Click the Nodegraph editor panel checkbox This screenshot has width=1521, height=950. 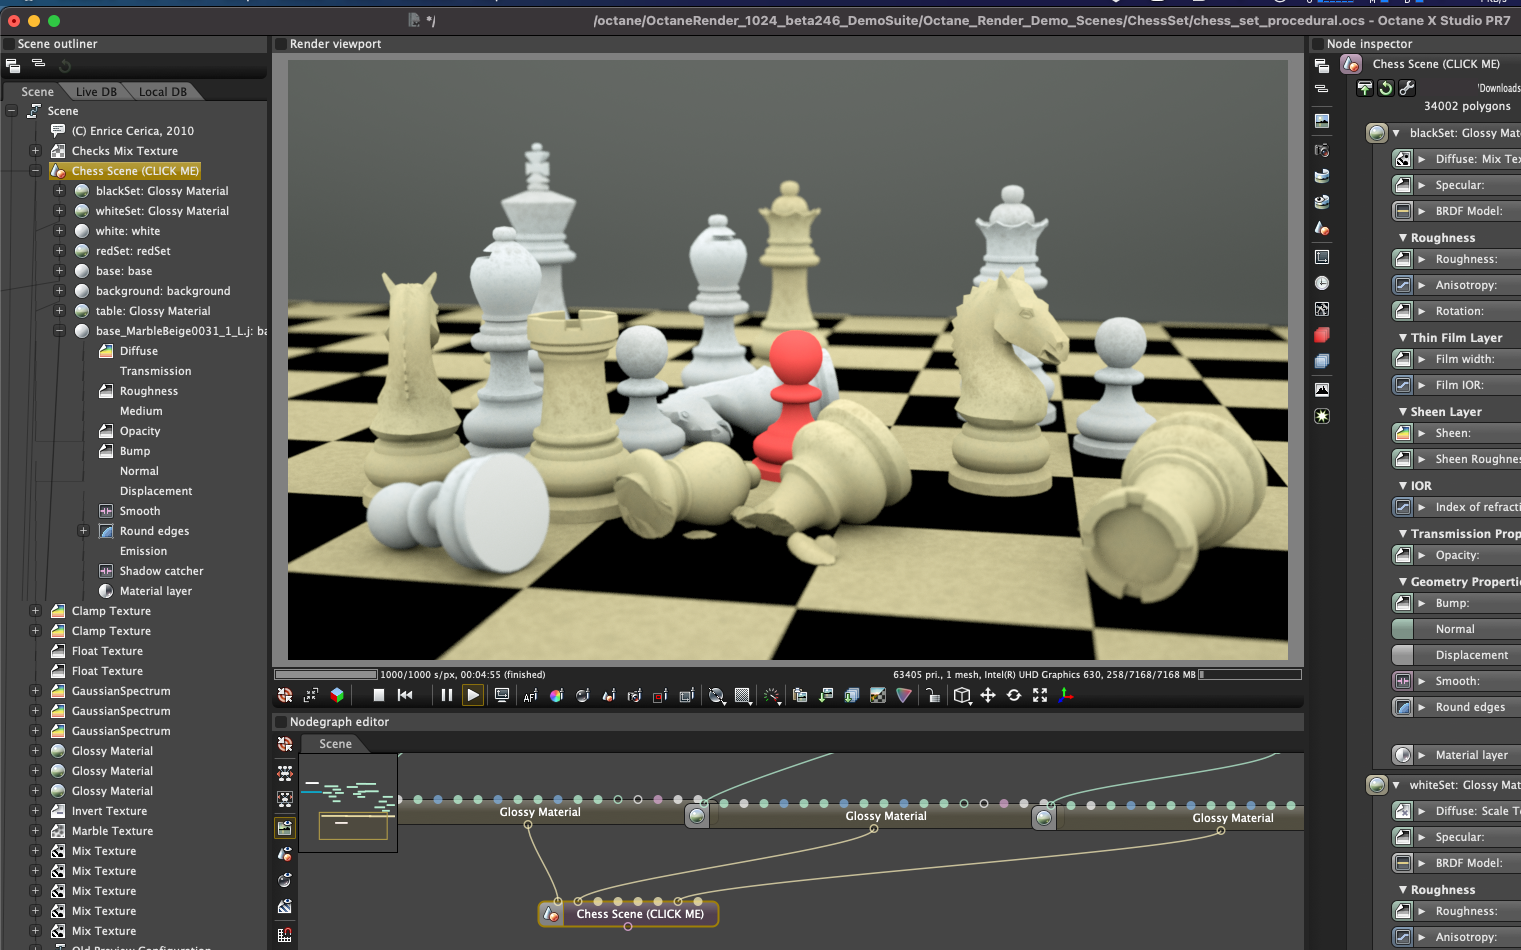coord(281,722)
